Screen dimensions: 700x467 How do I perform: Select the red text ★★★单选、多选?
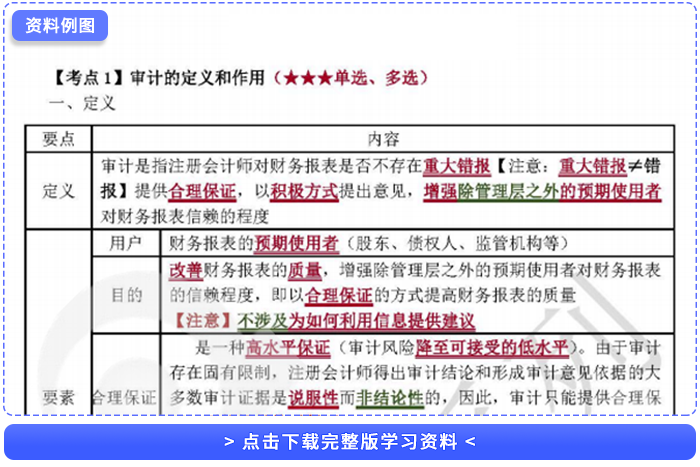click(x=351, y=78)
